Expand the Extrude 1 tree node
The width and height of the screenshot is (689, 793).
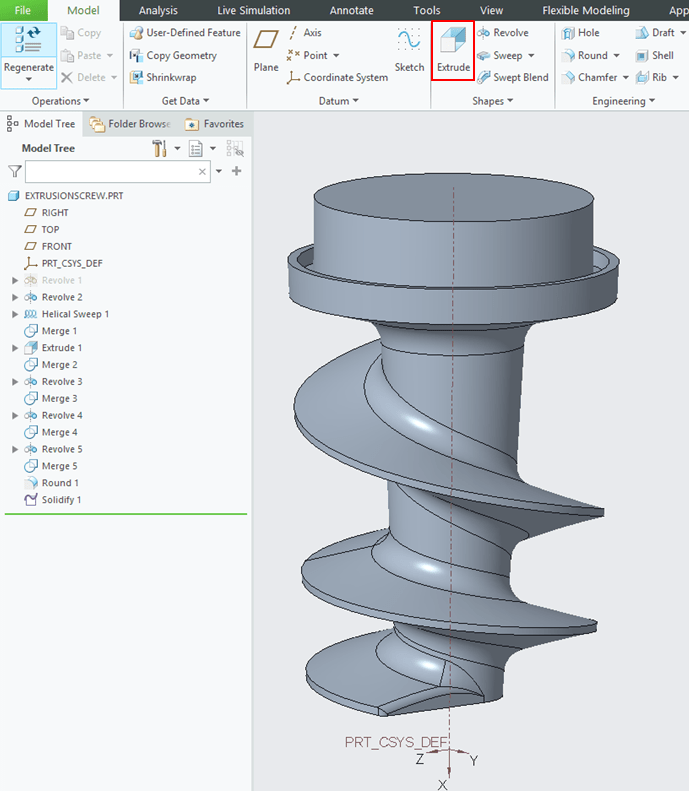tap(15, 348)
